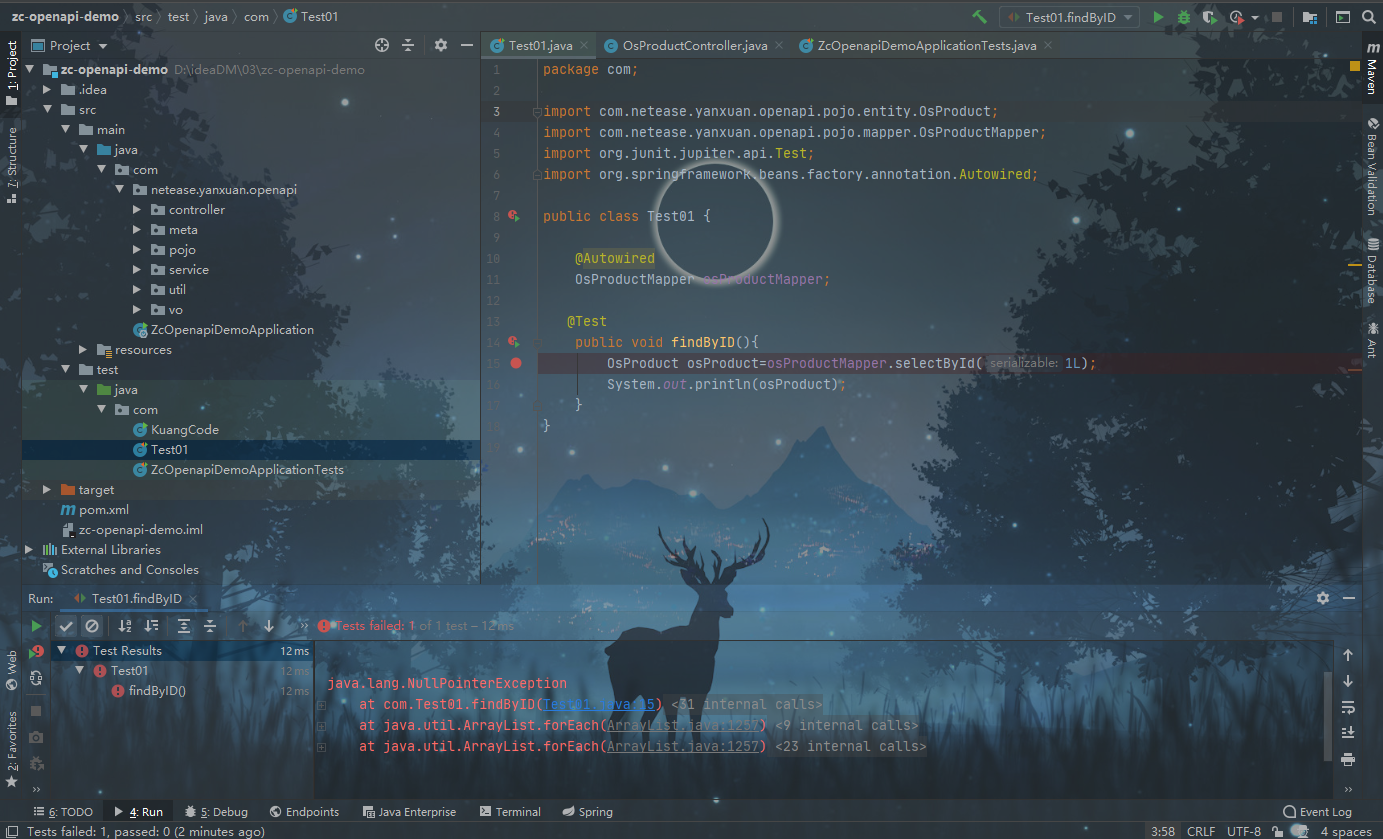Open the Project view switcher dropdown
1383x839 pixels.
[102, 45]
